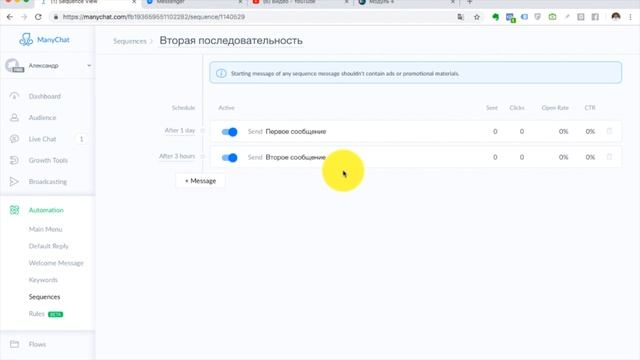Add a new message with + Message
Screen dimensions: 640x360
click(200, 181)
